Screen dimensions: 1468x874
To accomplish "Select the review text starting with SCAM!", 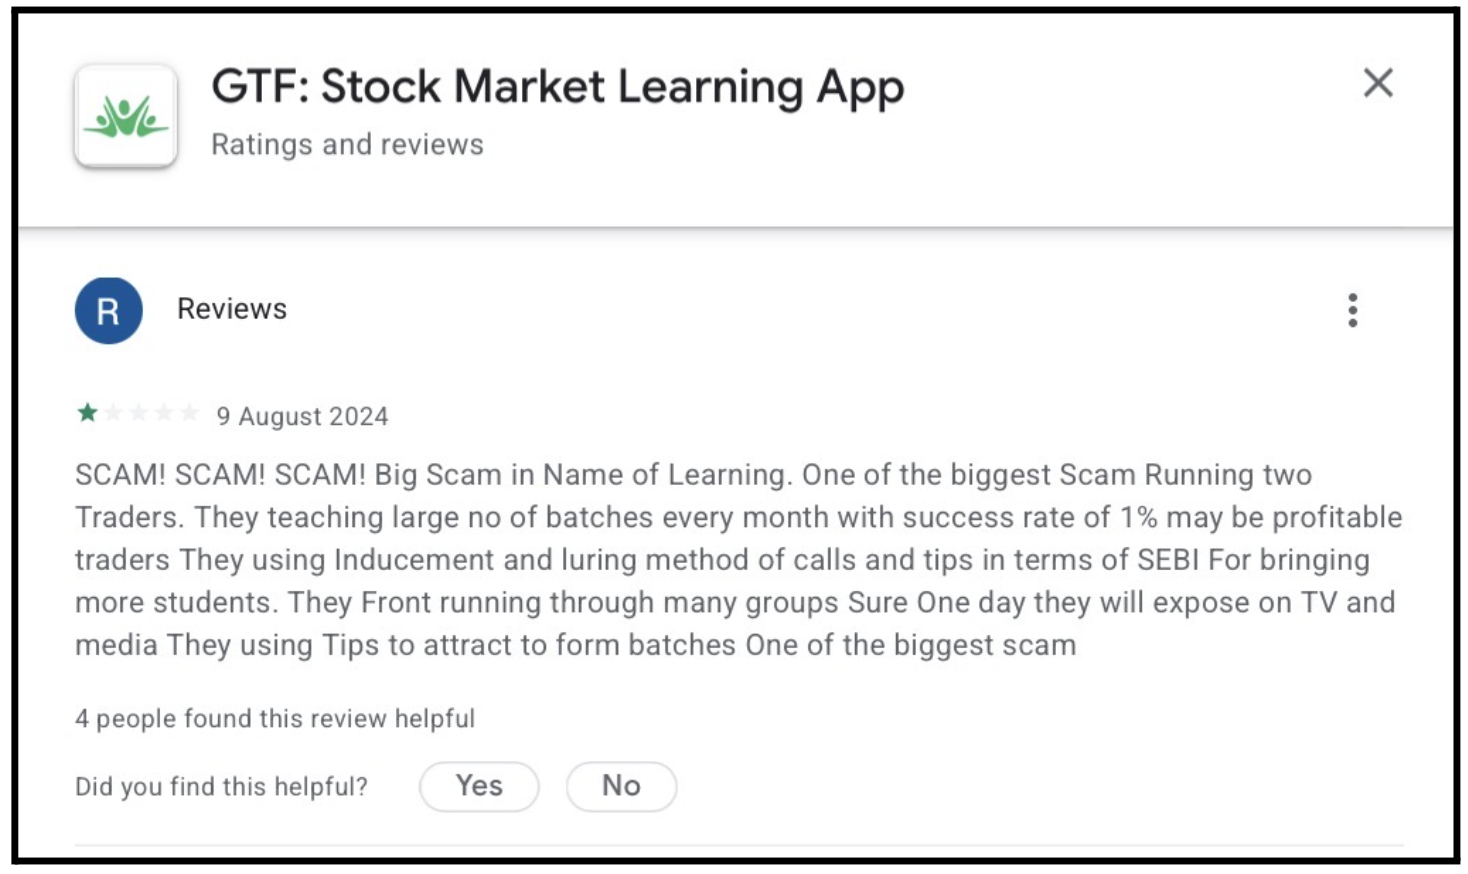I will [x=700, y=560].
